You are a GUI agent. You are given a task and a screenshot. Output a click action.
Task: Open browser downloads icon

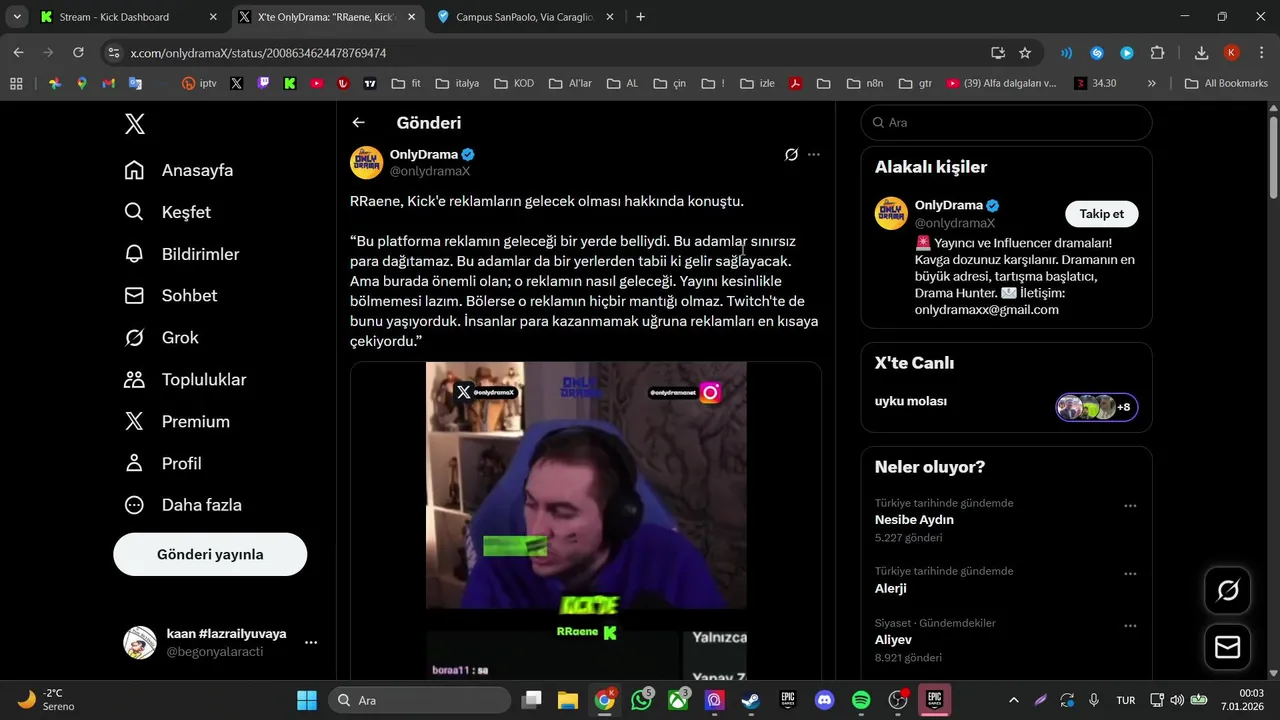click(x=1202, y=53)
